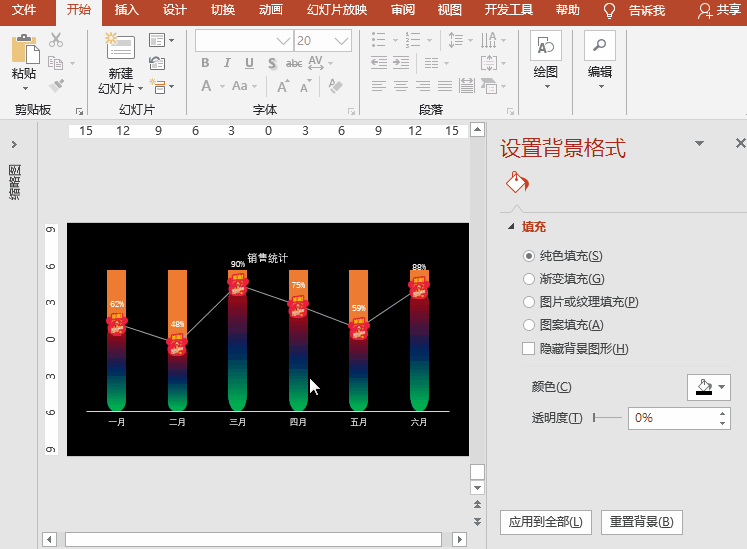Toggle Italic formatting
Viewport: 747px width, 549px height.
(x=227, y=63)
